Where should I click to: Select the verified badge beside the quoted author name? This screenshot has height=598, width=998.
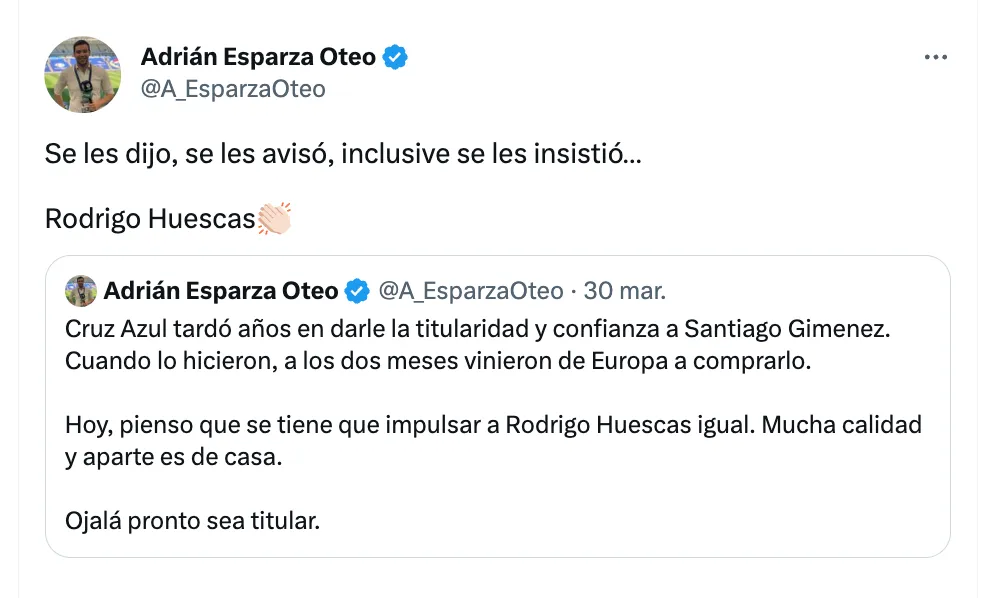[355, 290]
